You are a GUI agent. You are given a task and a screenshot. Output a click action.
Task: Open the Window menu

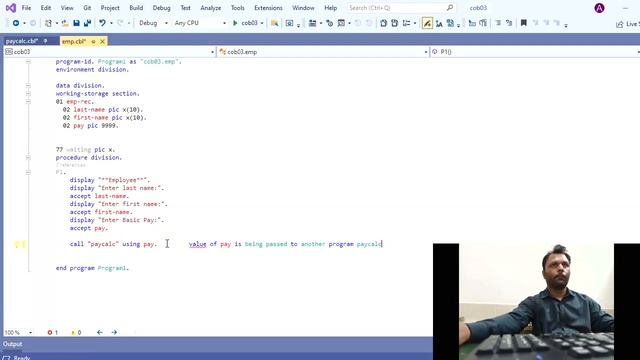click(303, 8)
